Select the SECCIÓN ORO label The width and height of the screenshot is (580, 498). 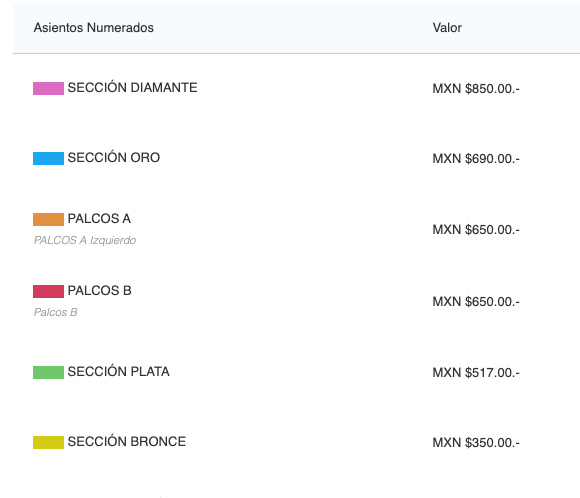tap(114, 157)
